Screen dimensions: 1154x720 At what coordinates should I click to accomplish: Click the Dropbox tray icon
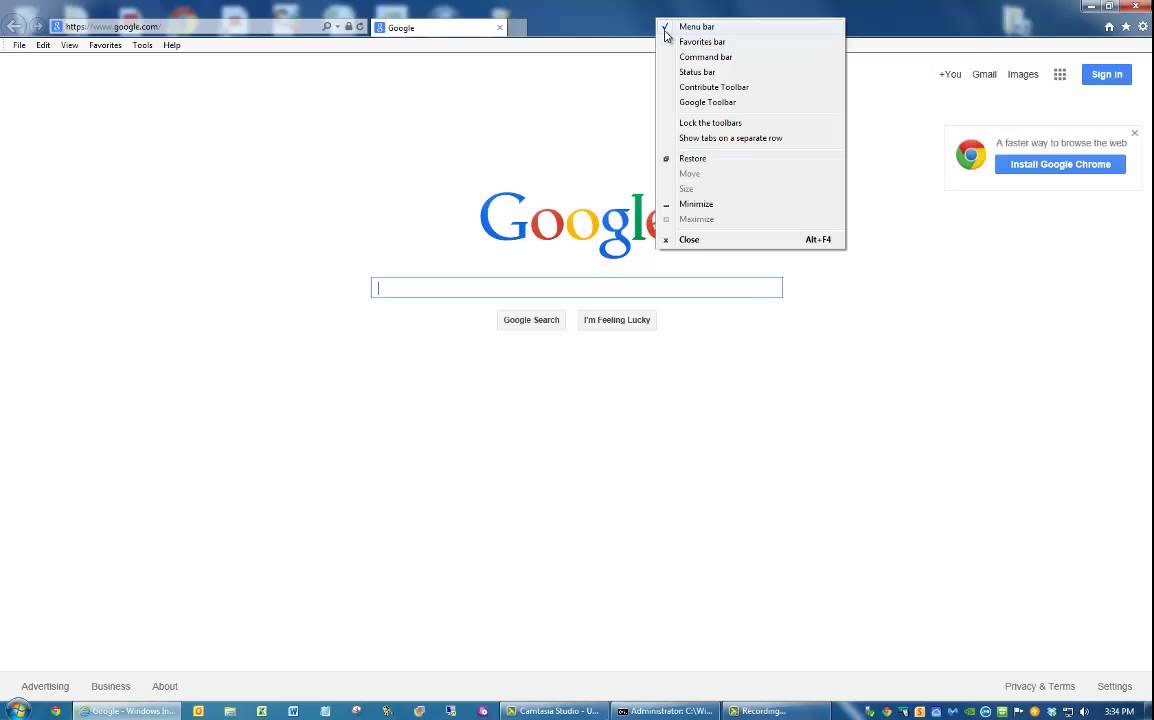pos(1052,712)
